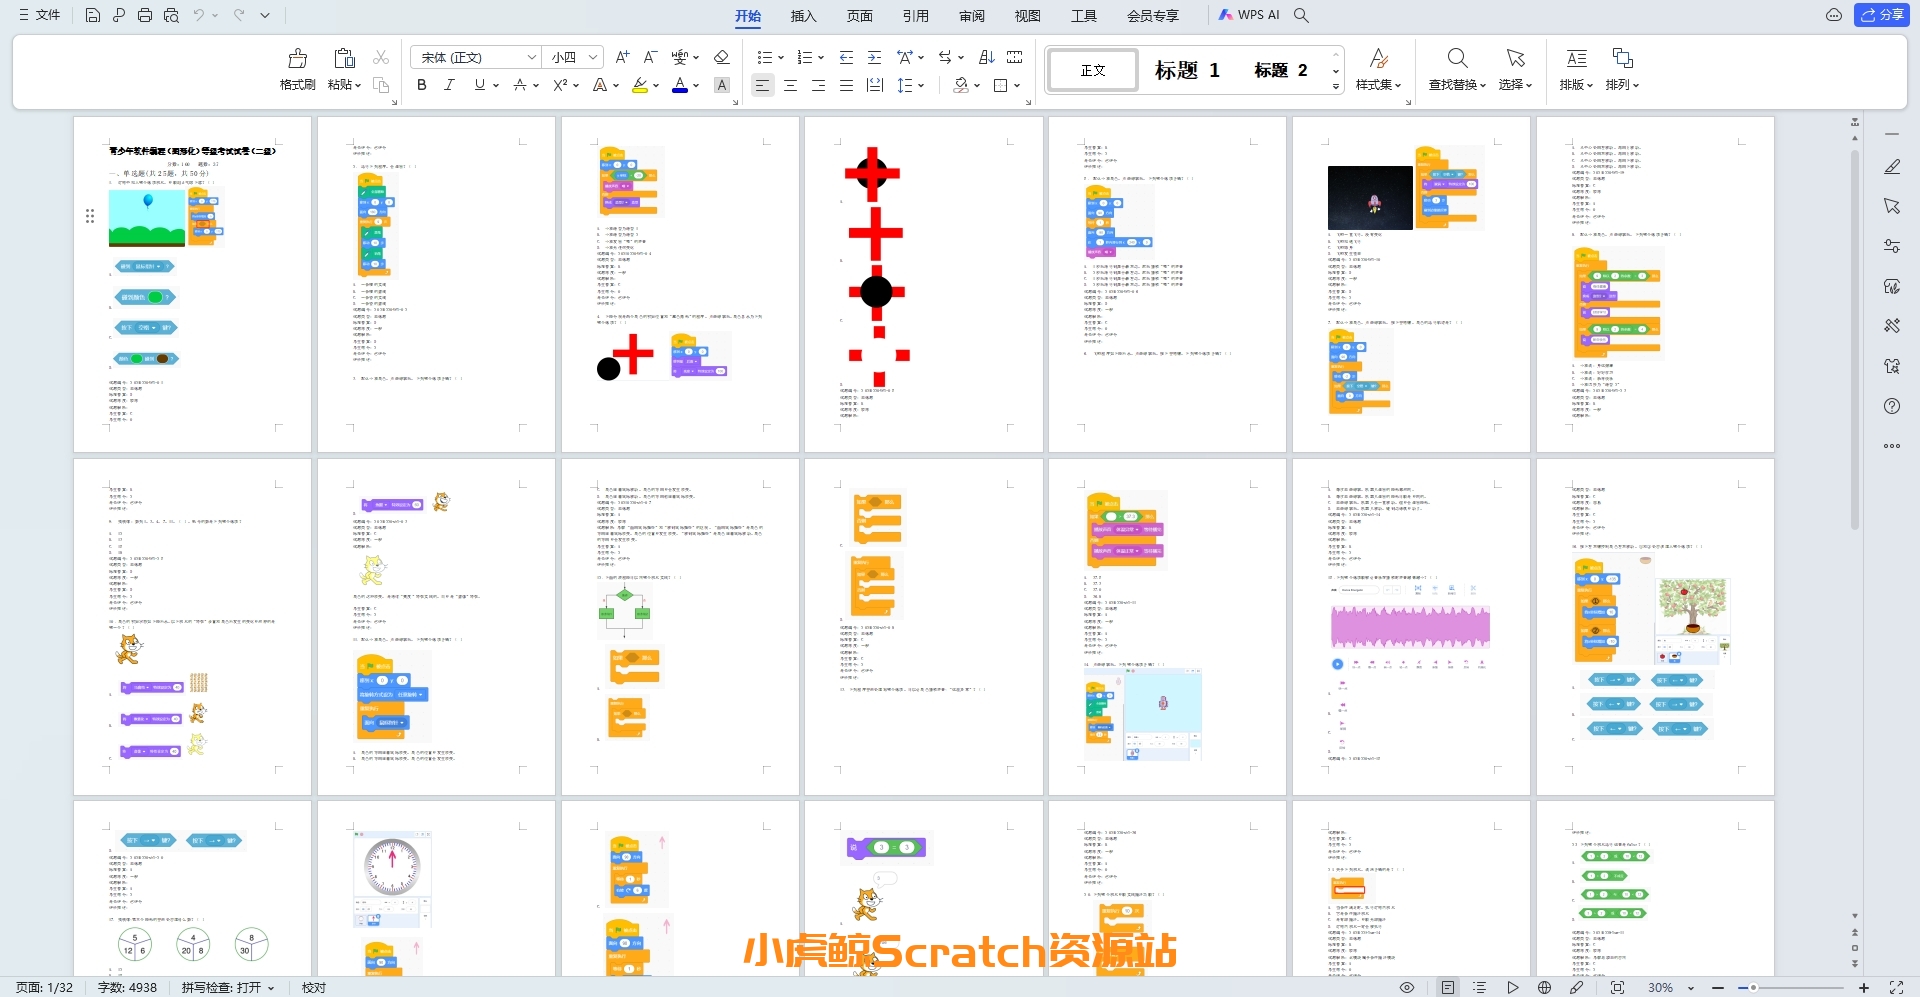Switch to web layout globe icon
Screen dimensions: 1920x997
[x=1544, y=987]
